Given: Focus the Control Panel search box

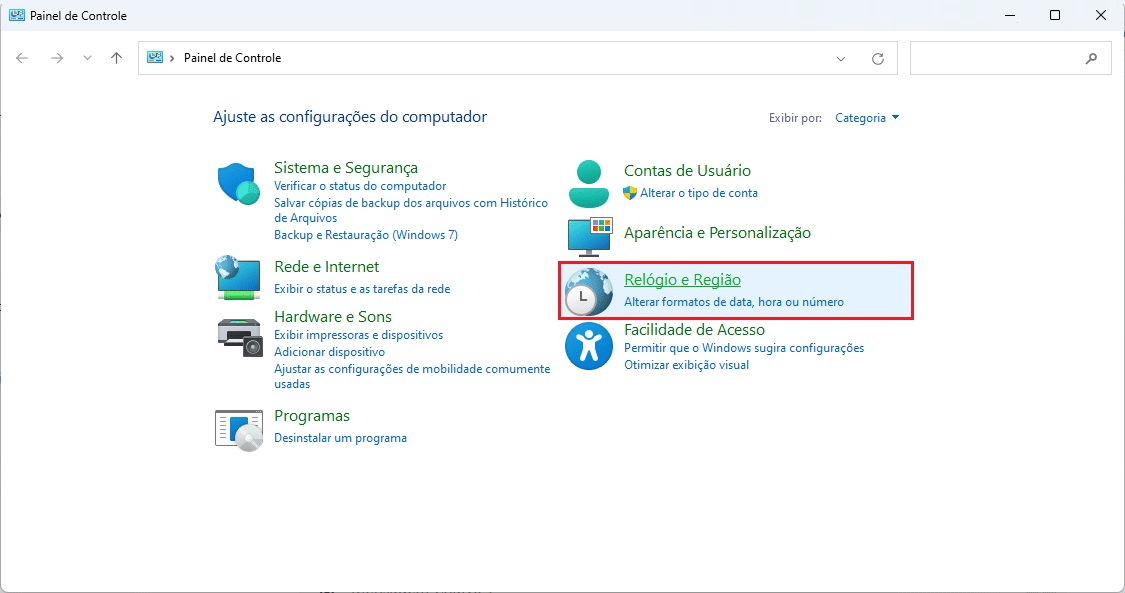Looking at the screenshot, I should (1010, 59).
